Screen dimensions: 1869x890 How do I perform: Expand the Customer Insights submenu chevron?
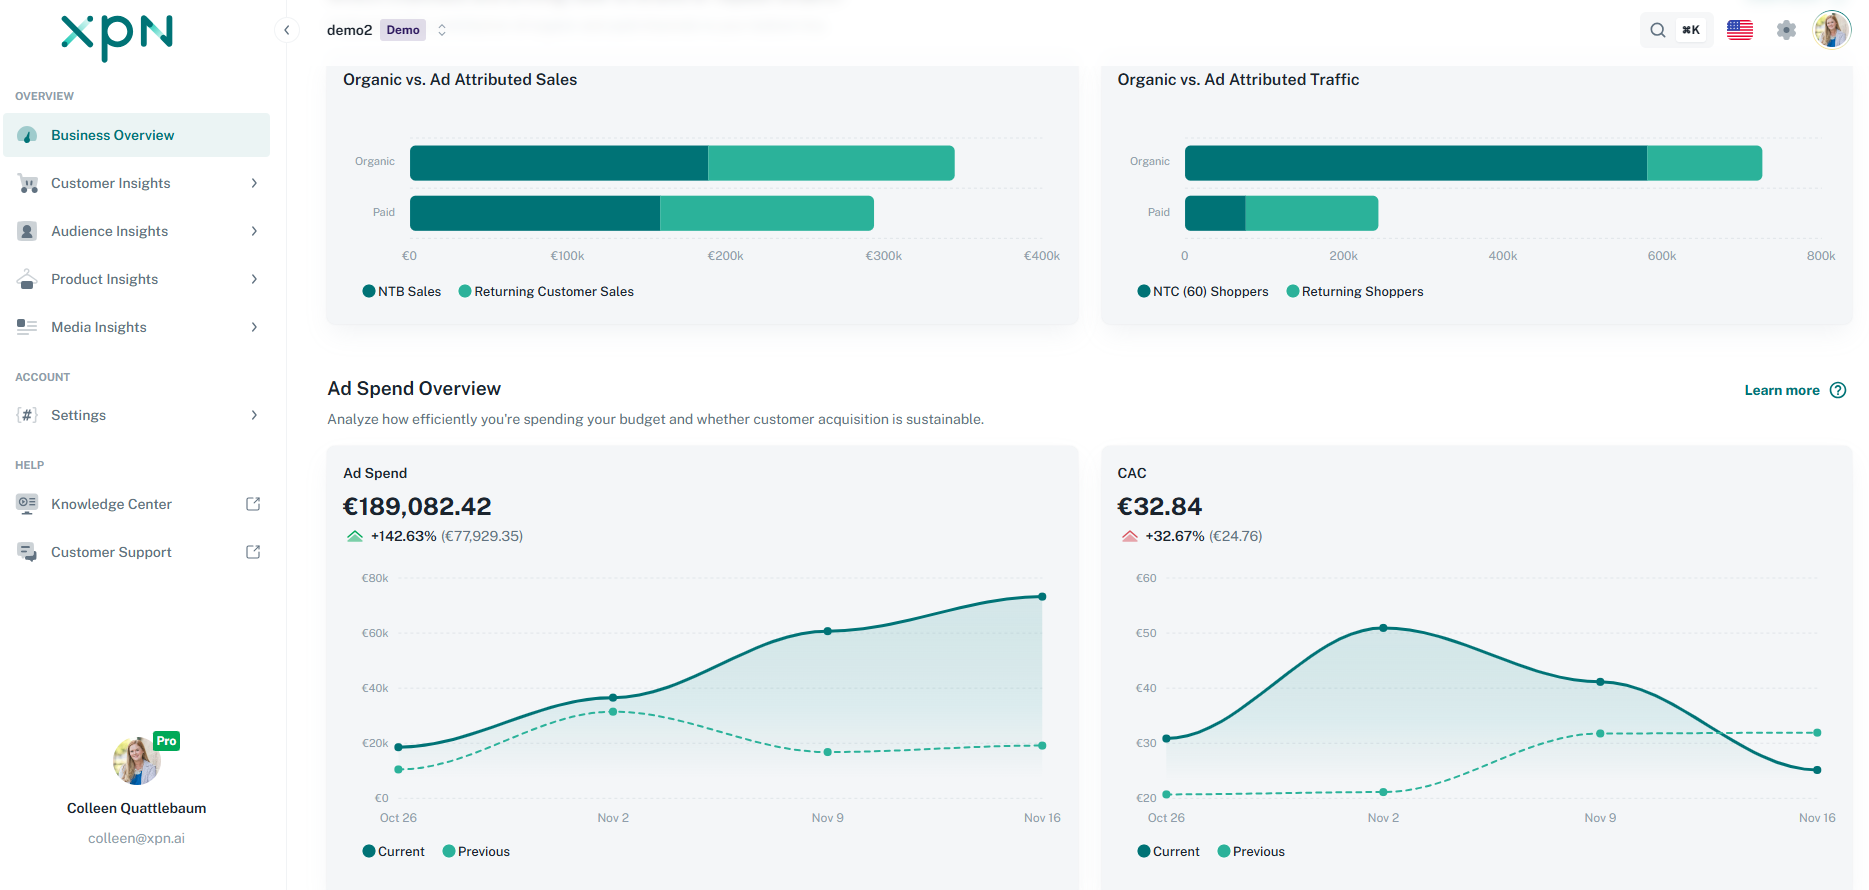(x=254, y=183)
